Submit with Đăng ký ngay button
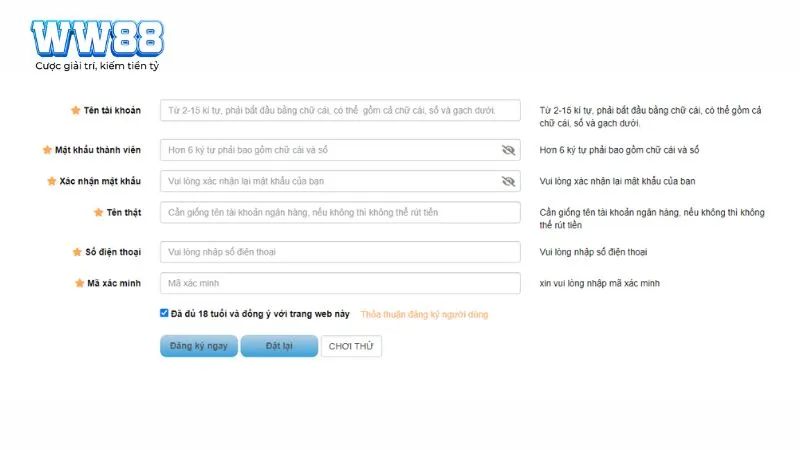Image resolution: width=800 pixels, height=450 pixels. 198,346
